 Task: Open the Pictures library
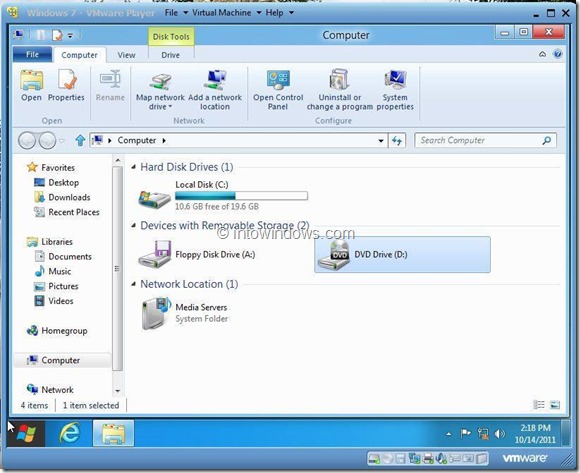click(x=56, y=286)
